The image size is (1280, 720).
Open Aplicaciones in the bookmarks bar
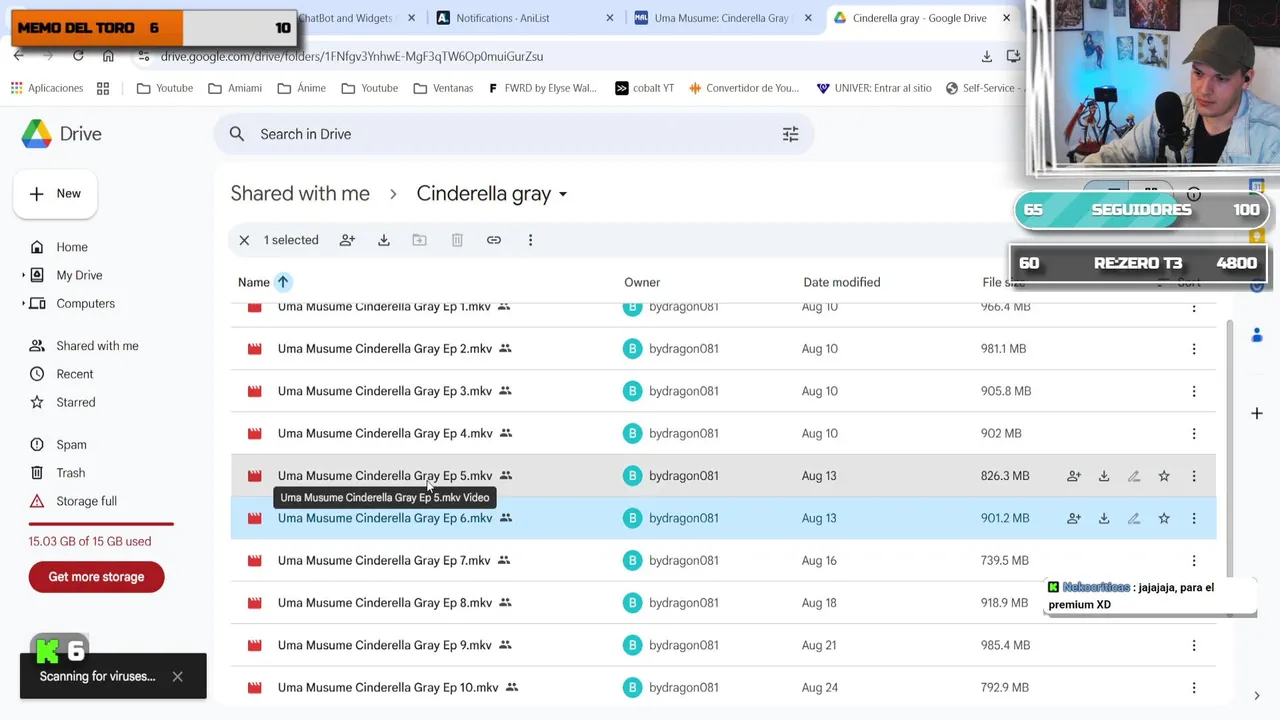click(x=47, y=88)
